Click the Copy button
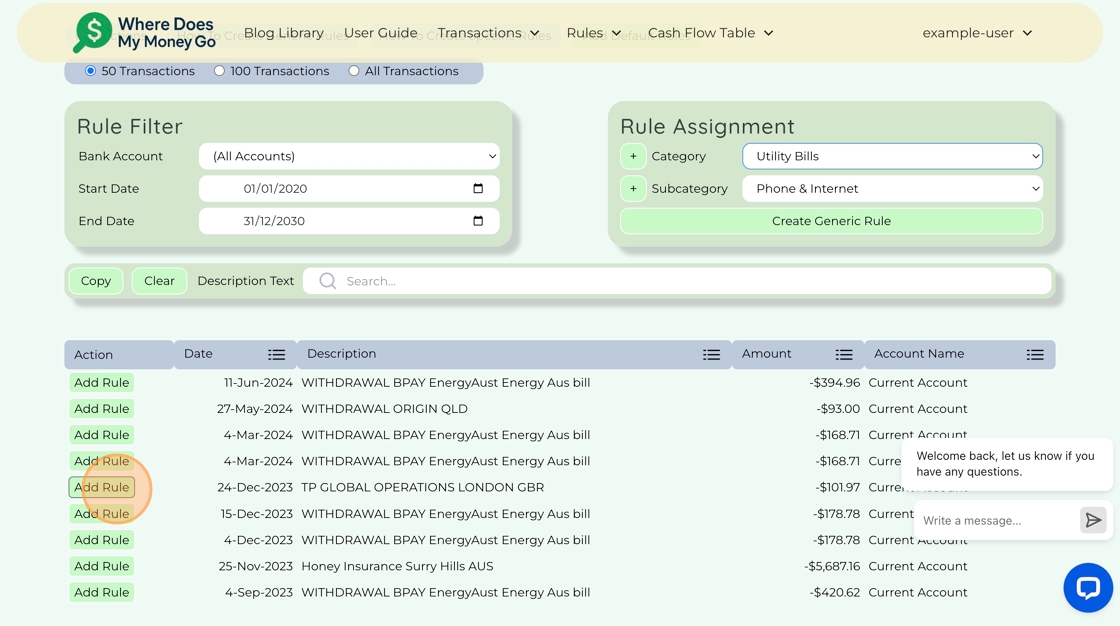Screen dimensions: 1120x626 96,281
